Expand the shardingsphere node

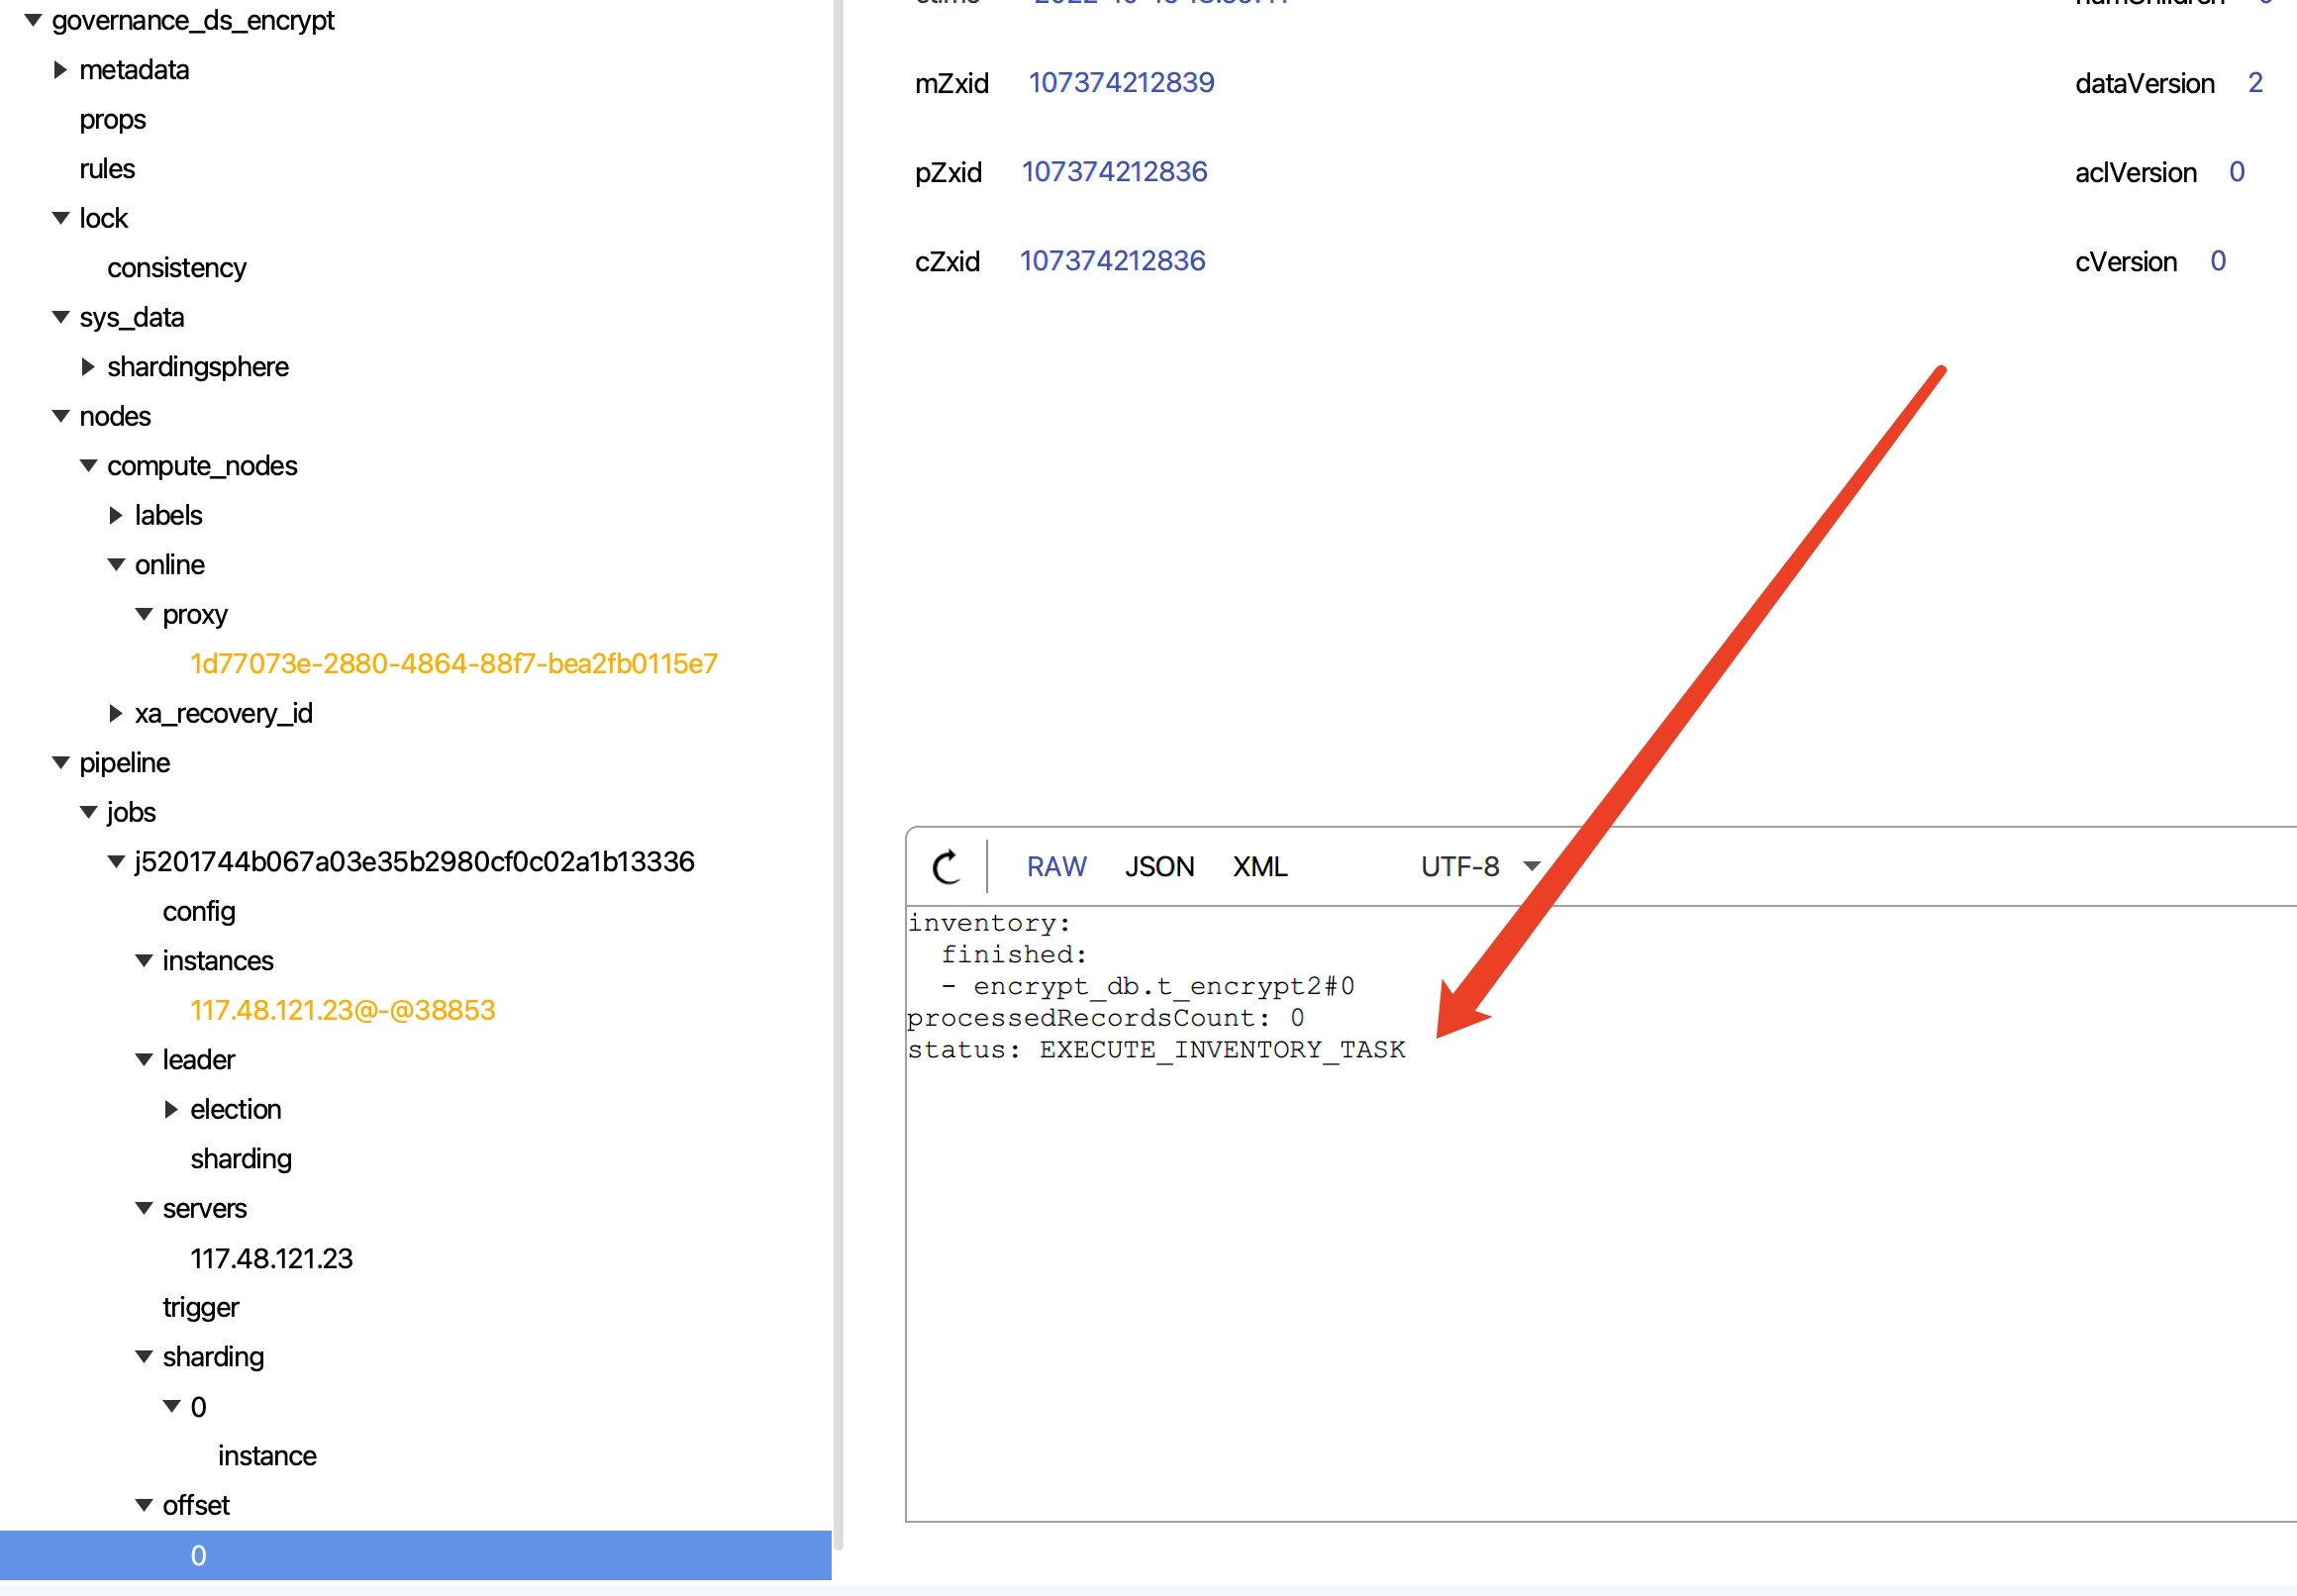pos(88,367)
